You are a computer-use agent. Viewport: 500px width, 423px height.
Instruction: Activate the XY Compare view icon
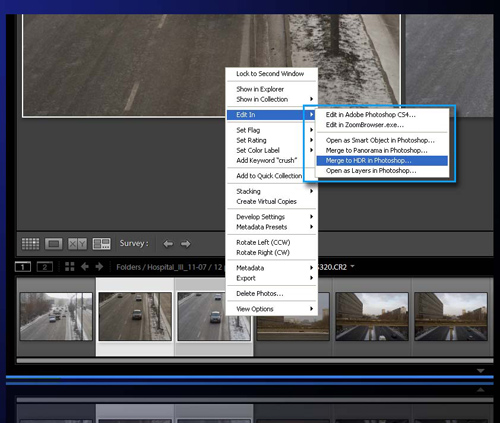tap(77, 244)
